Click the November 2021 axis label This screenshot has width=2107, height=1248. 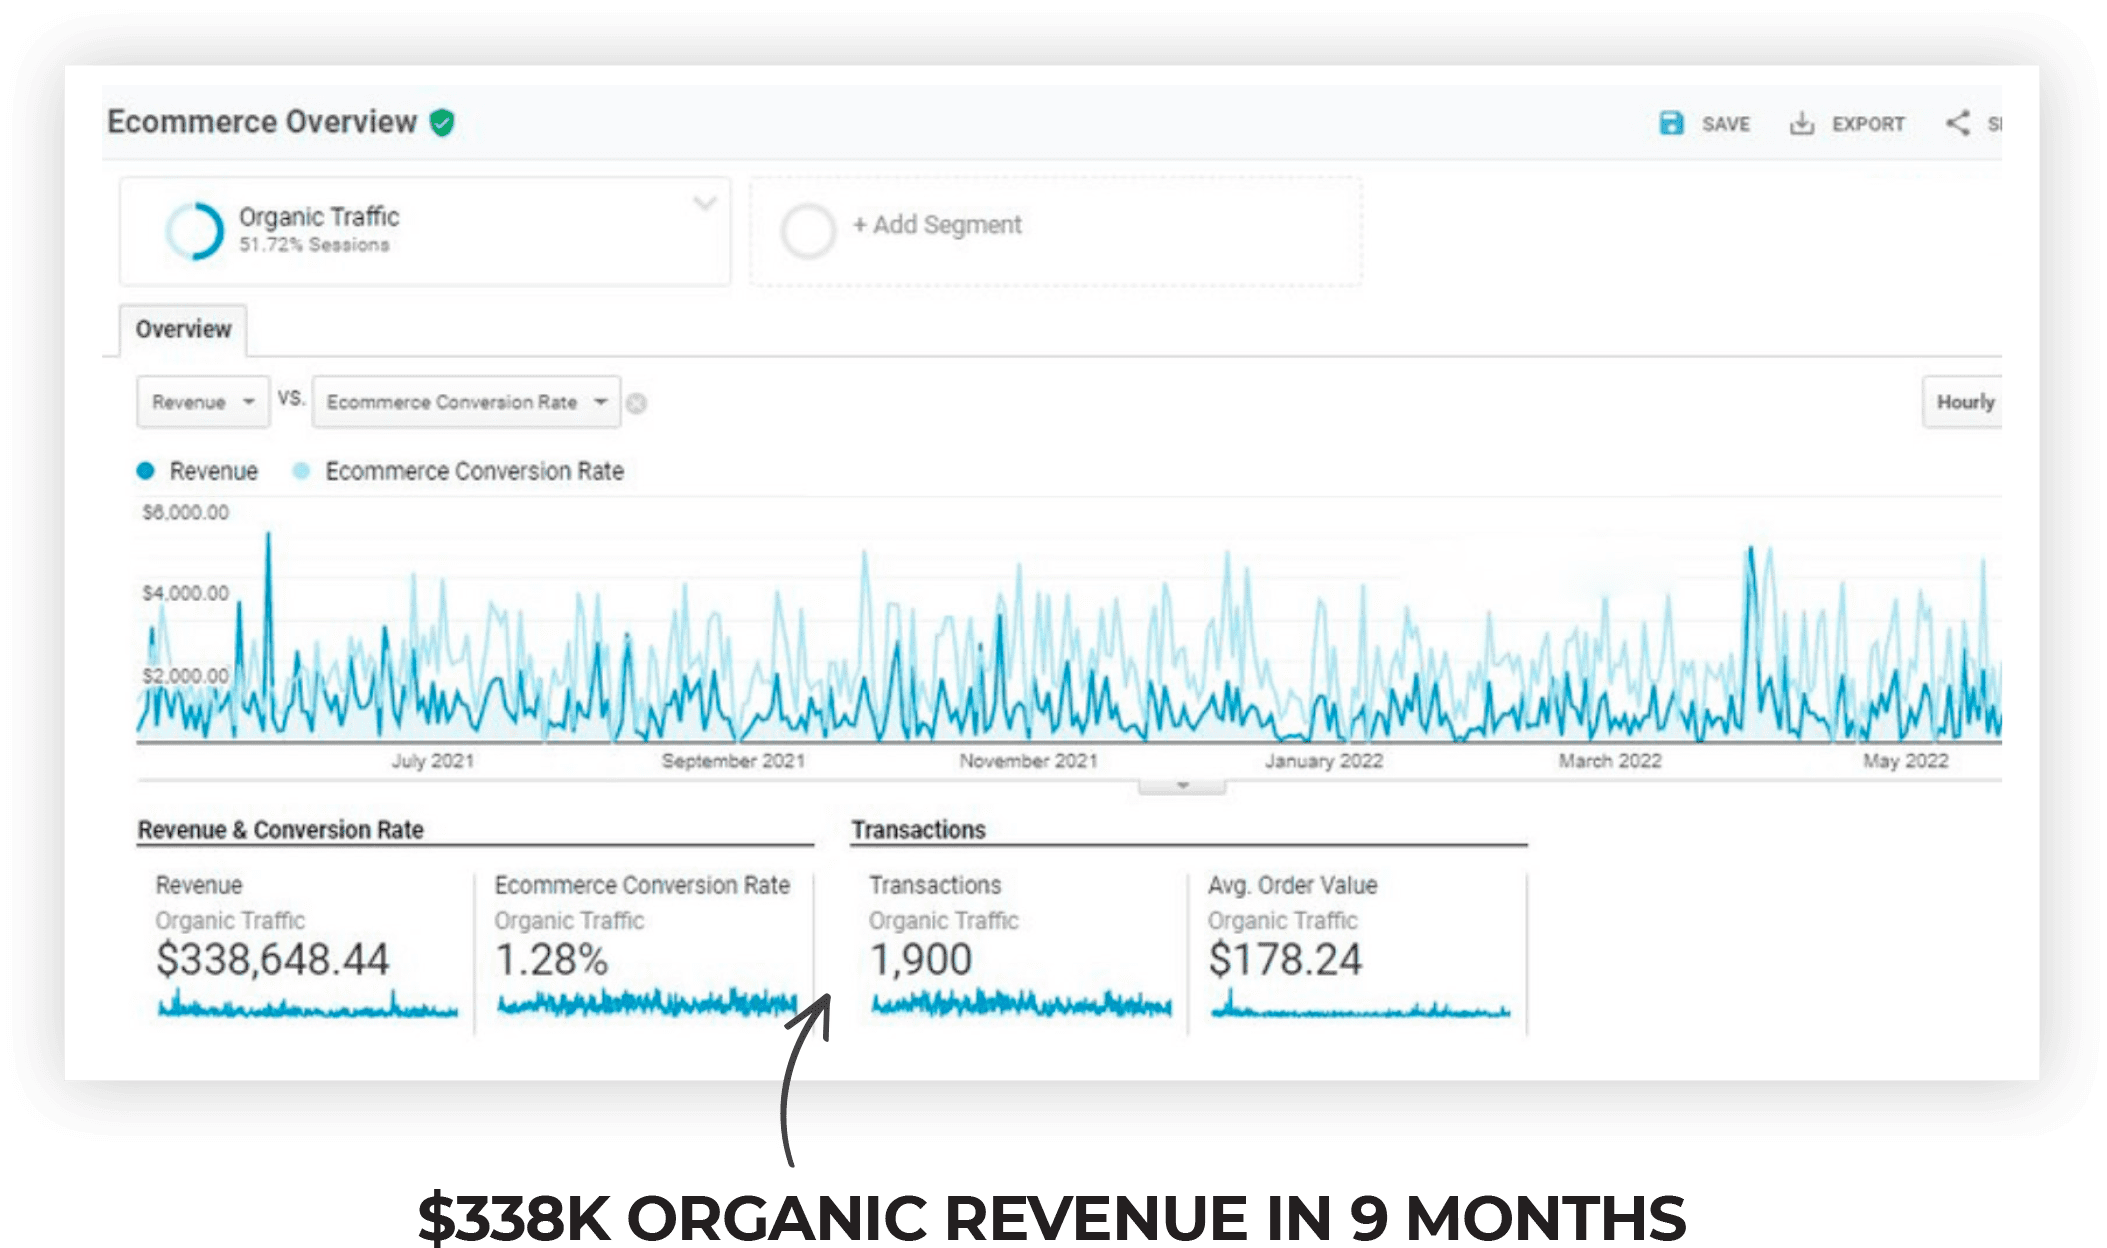tap(1028, 761)
